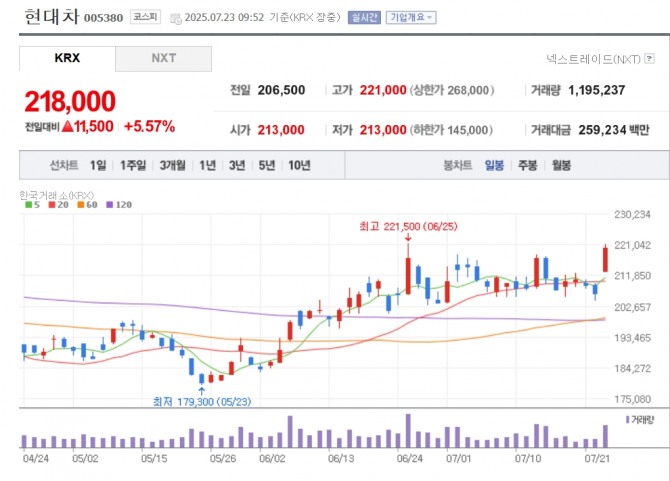670x481 pixels.
Task: Click the tallest volume bar near 06/24
Action: [408, 431]
